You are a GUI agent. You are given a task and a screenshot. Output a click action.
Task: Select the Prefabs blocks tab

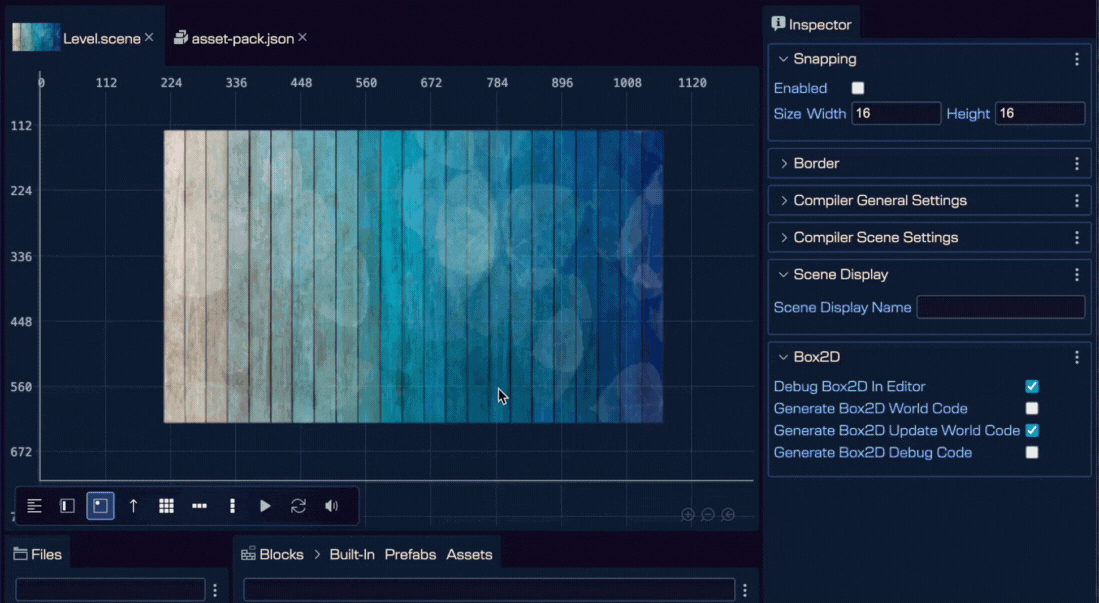[410, 555]
